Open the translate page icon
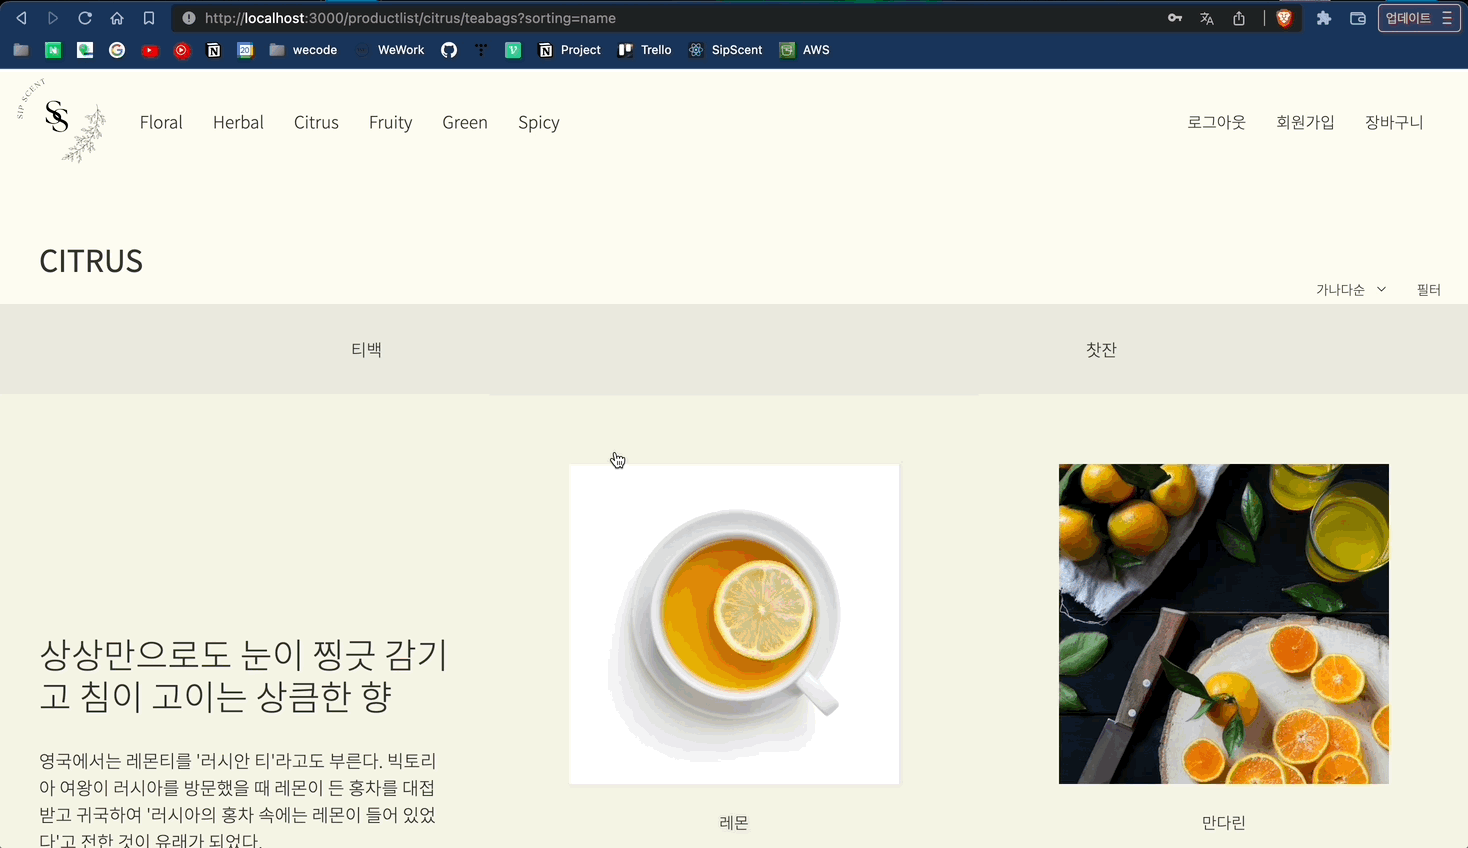 (x=1207, y=18)
